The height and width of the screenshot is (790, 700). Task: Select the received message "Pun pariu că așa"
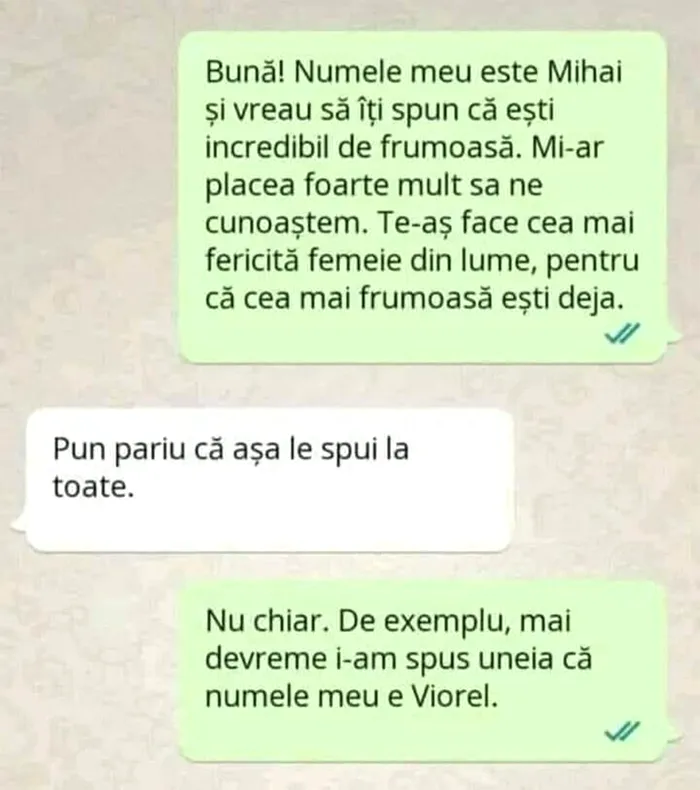coord(270,480)
